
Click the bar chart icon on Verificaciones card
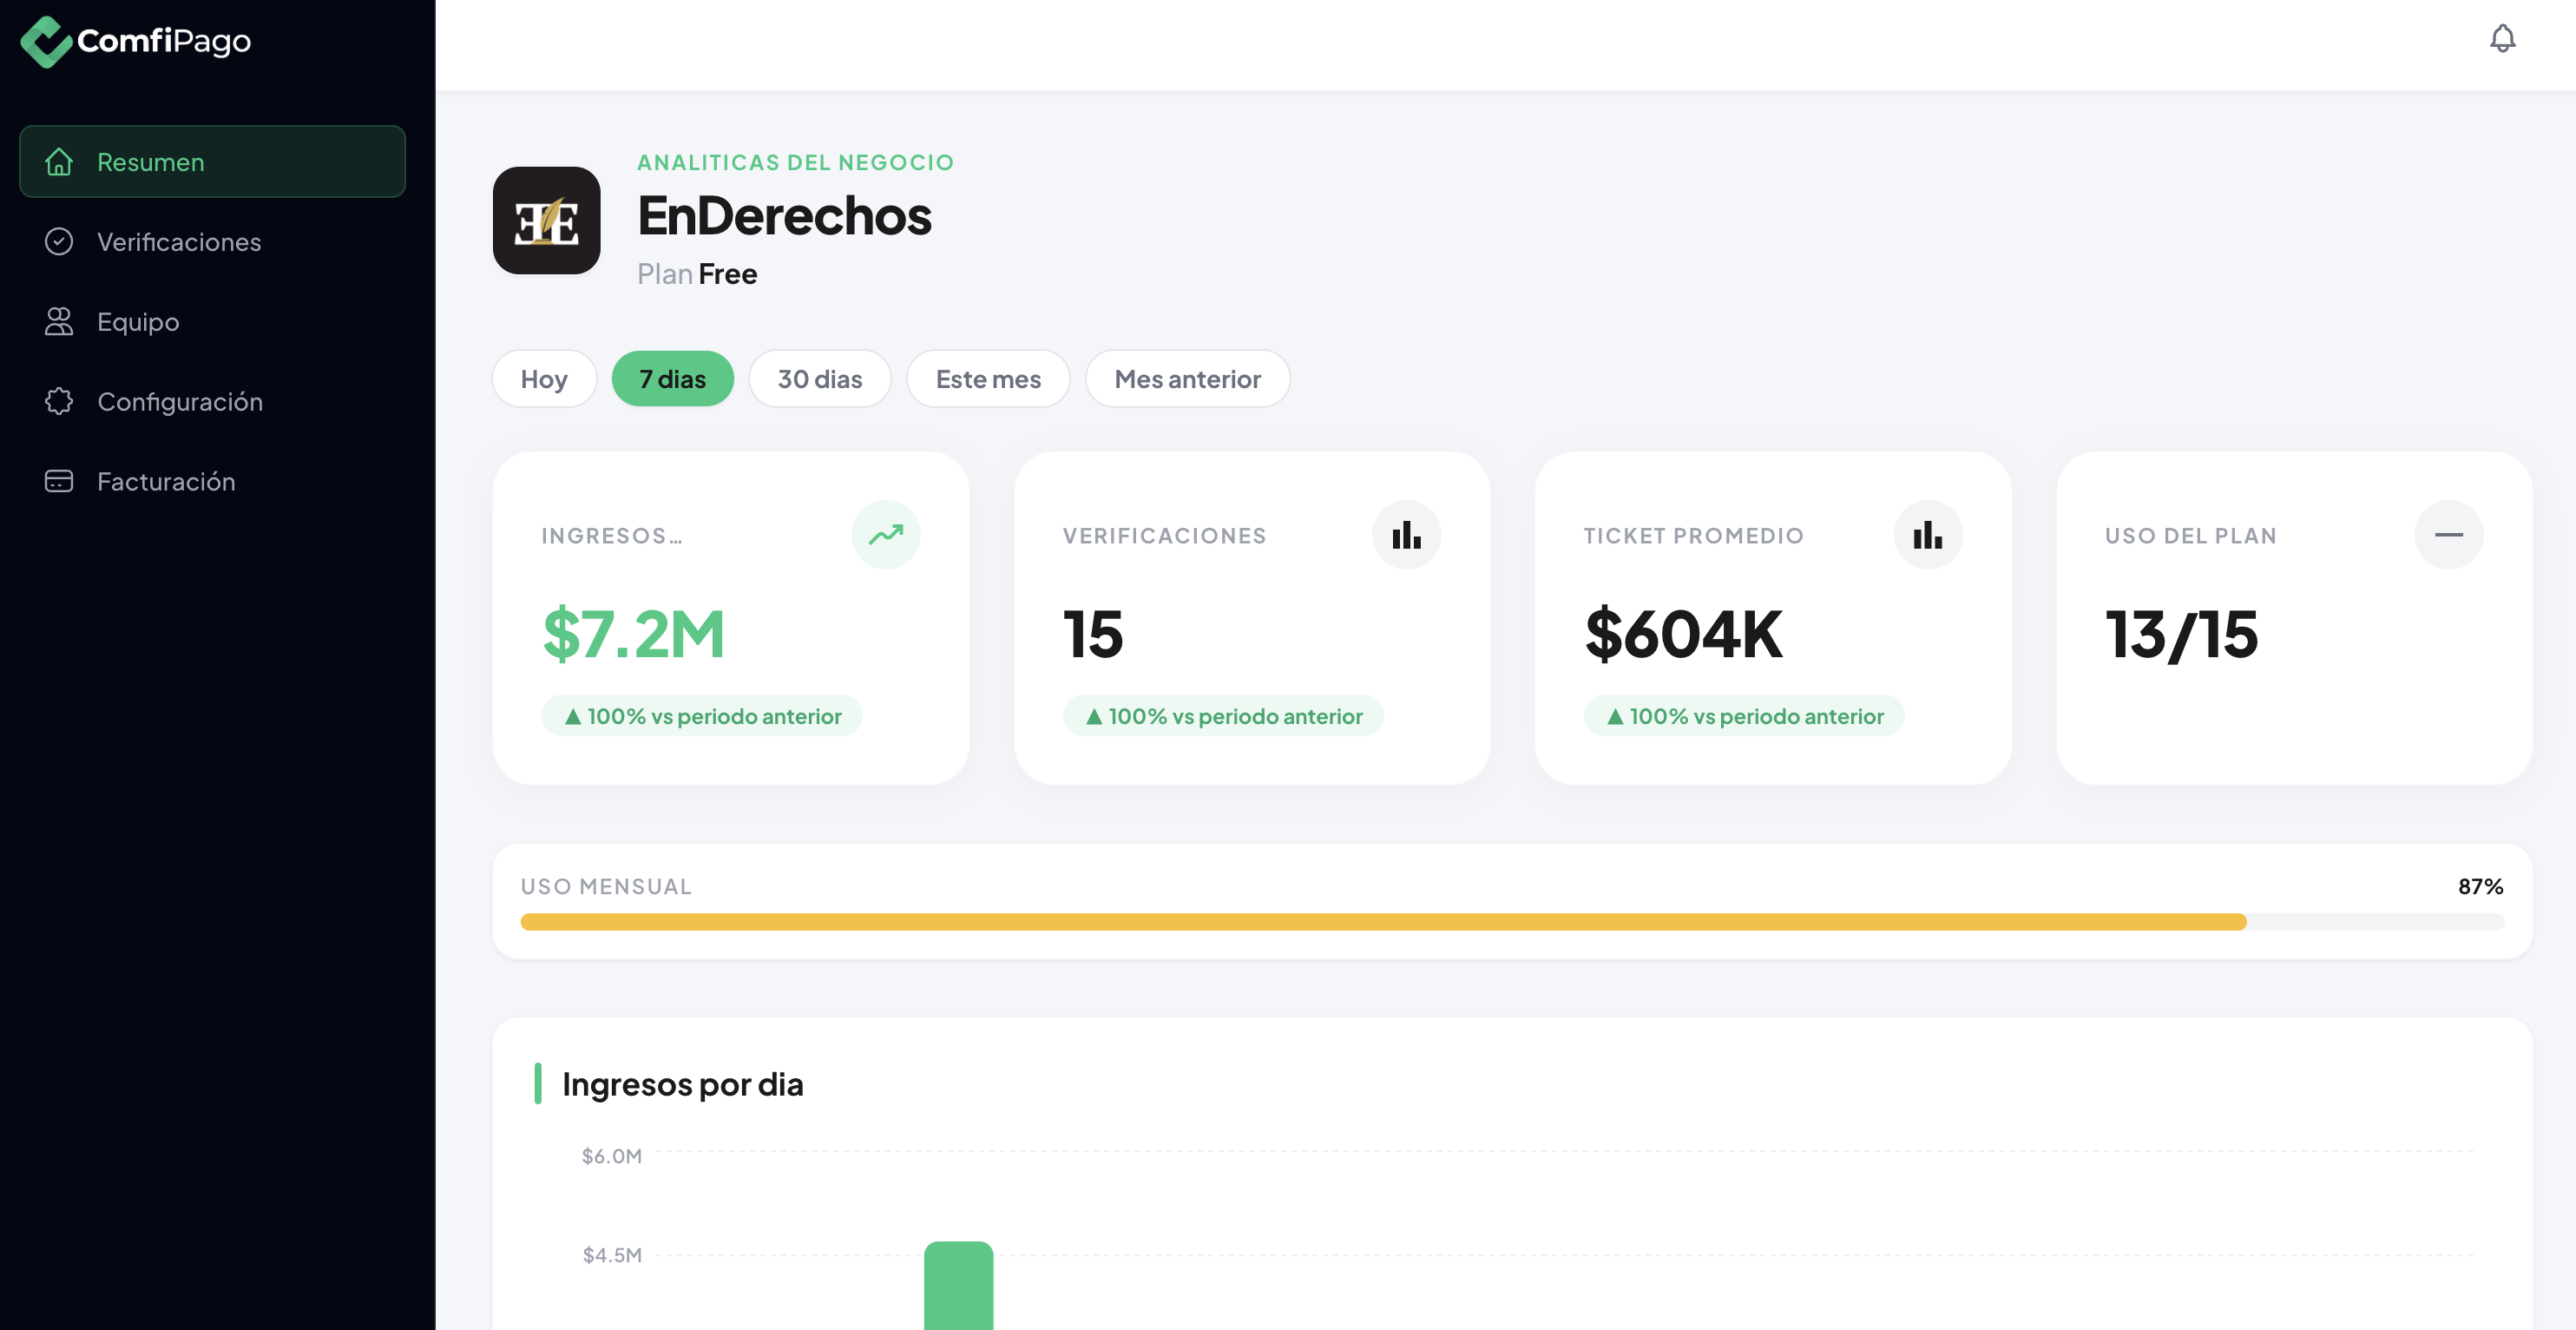point(1406,535)
